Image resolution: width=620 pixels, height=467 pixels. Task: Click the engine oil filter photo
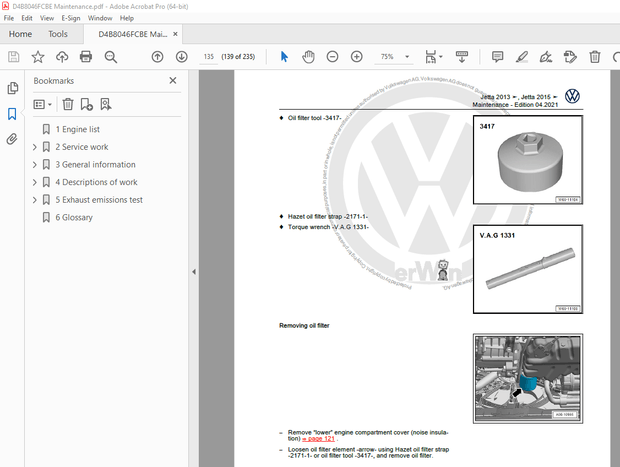528,378
